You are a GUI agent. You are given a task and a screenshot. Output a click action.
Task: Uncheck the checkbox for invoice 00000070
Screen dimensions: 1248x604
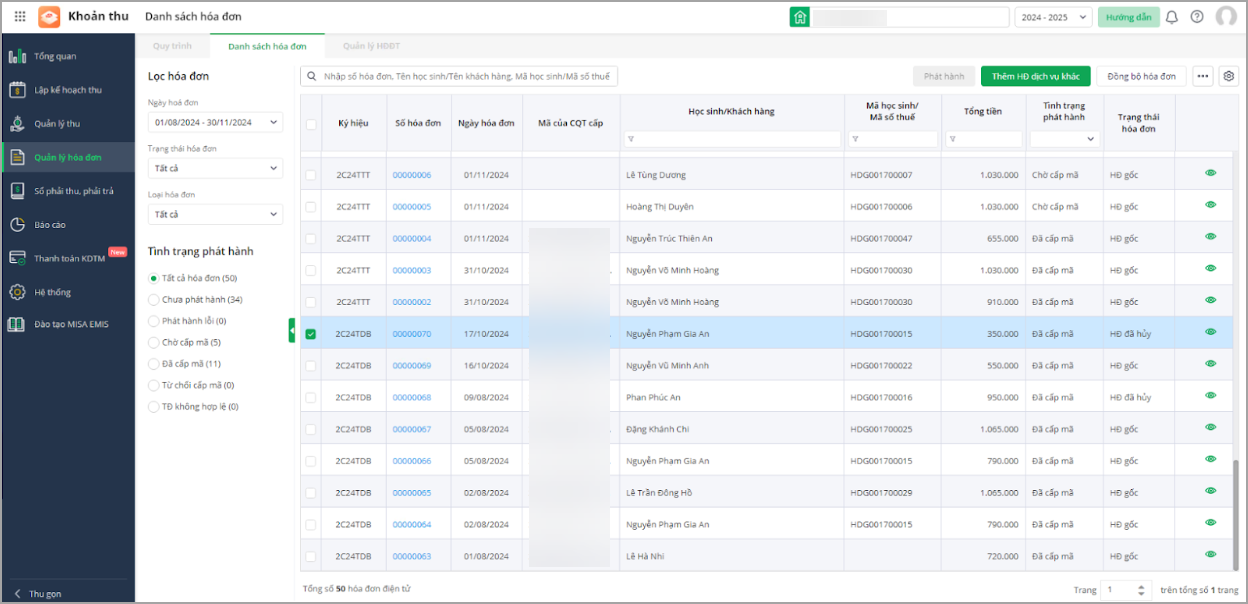(x=310, y=334)
